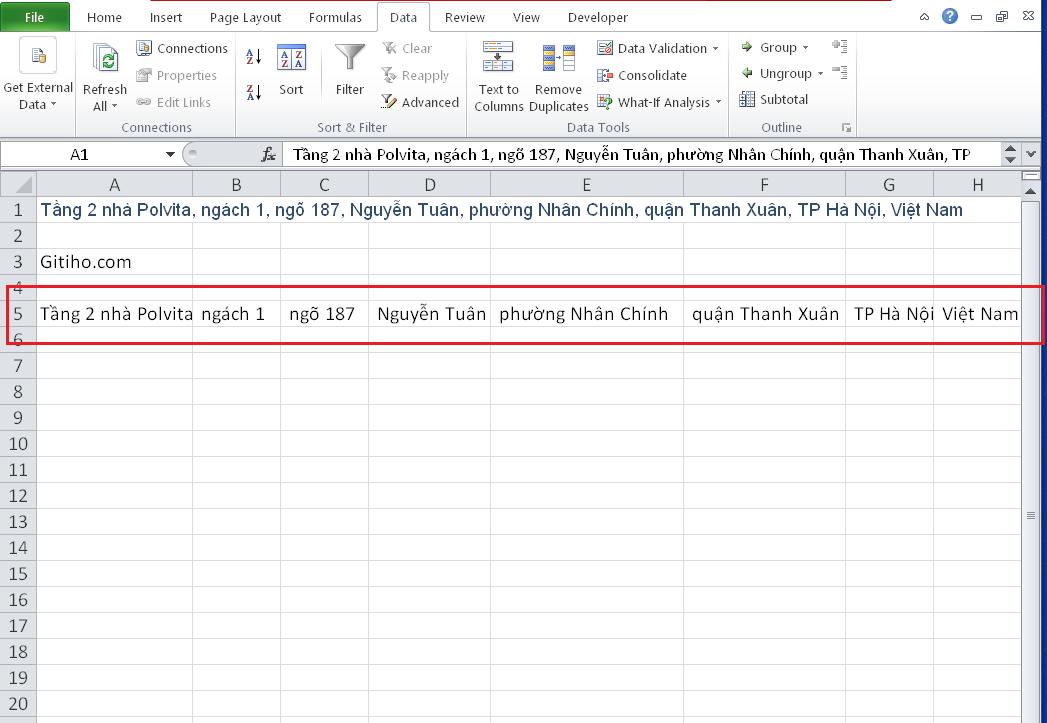The image size is (1047, 723).
Task: Click the Show Detail outline icon
Action: [840, 46]
